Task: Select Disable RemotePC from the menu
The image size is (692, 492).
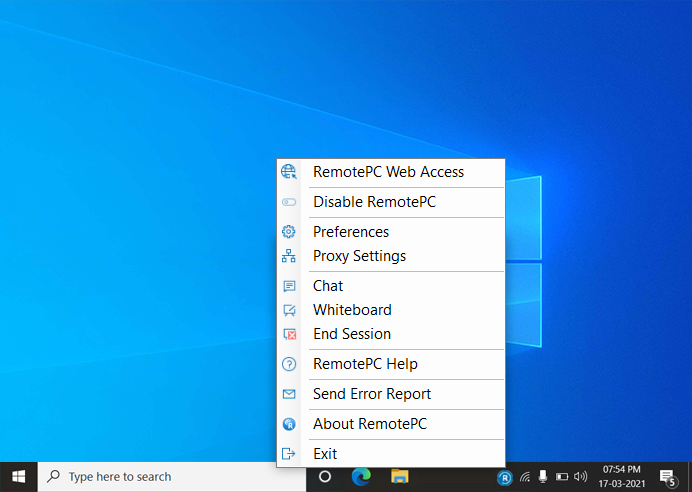Action: click(374, 202)
